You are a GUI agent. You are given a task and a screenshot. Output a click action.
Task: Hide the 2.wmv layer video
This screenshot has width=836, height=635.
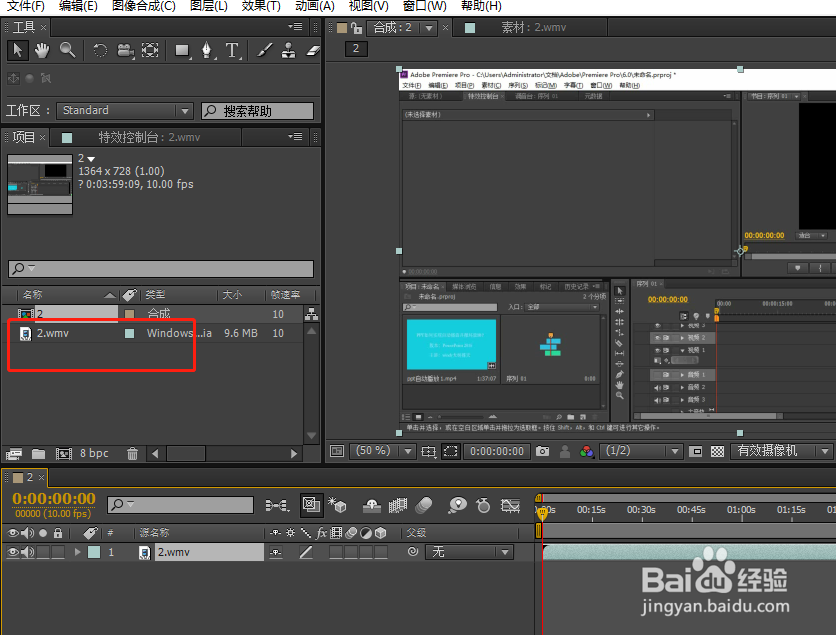click(12, 552)
